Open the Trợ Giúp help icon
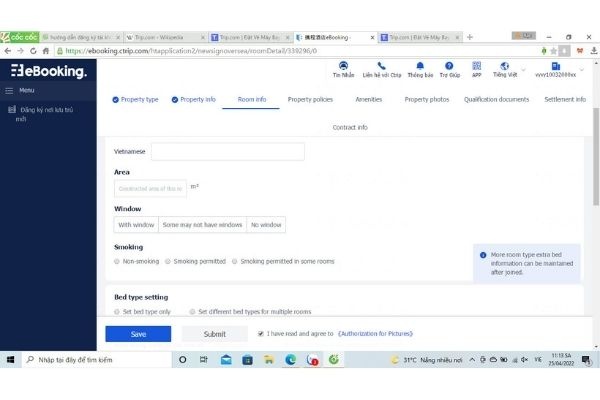600x400 pixels. 449,66
